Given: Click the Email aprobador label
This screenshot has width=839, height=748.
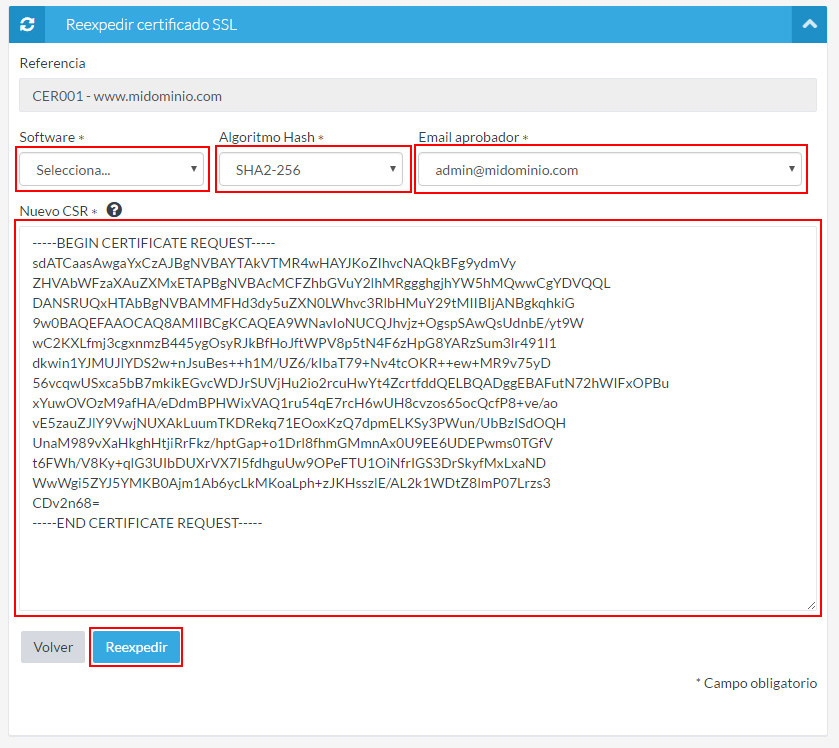Looking at the screenshot, I should point(469,137).
